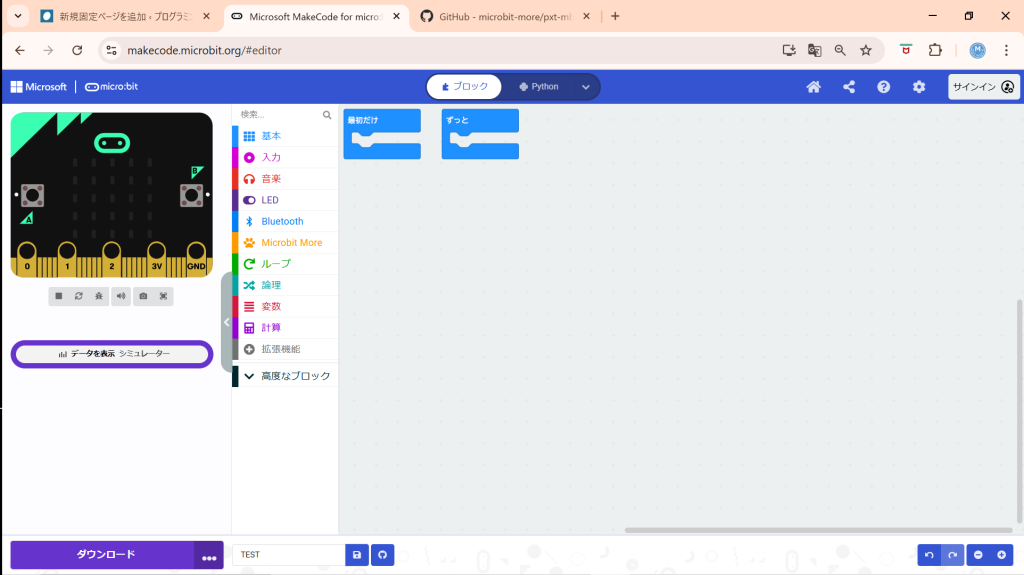
Task: Launch the simulator in fullscreen
Action: pyautogui.click(x=164, y=296)
